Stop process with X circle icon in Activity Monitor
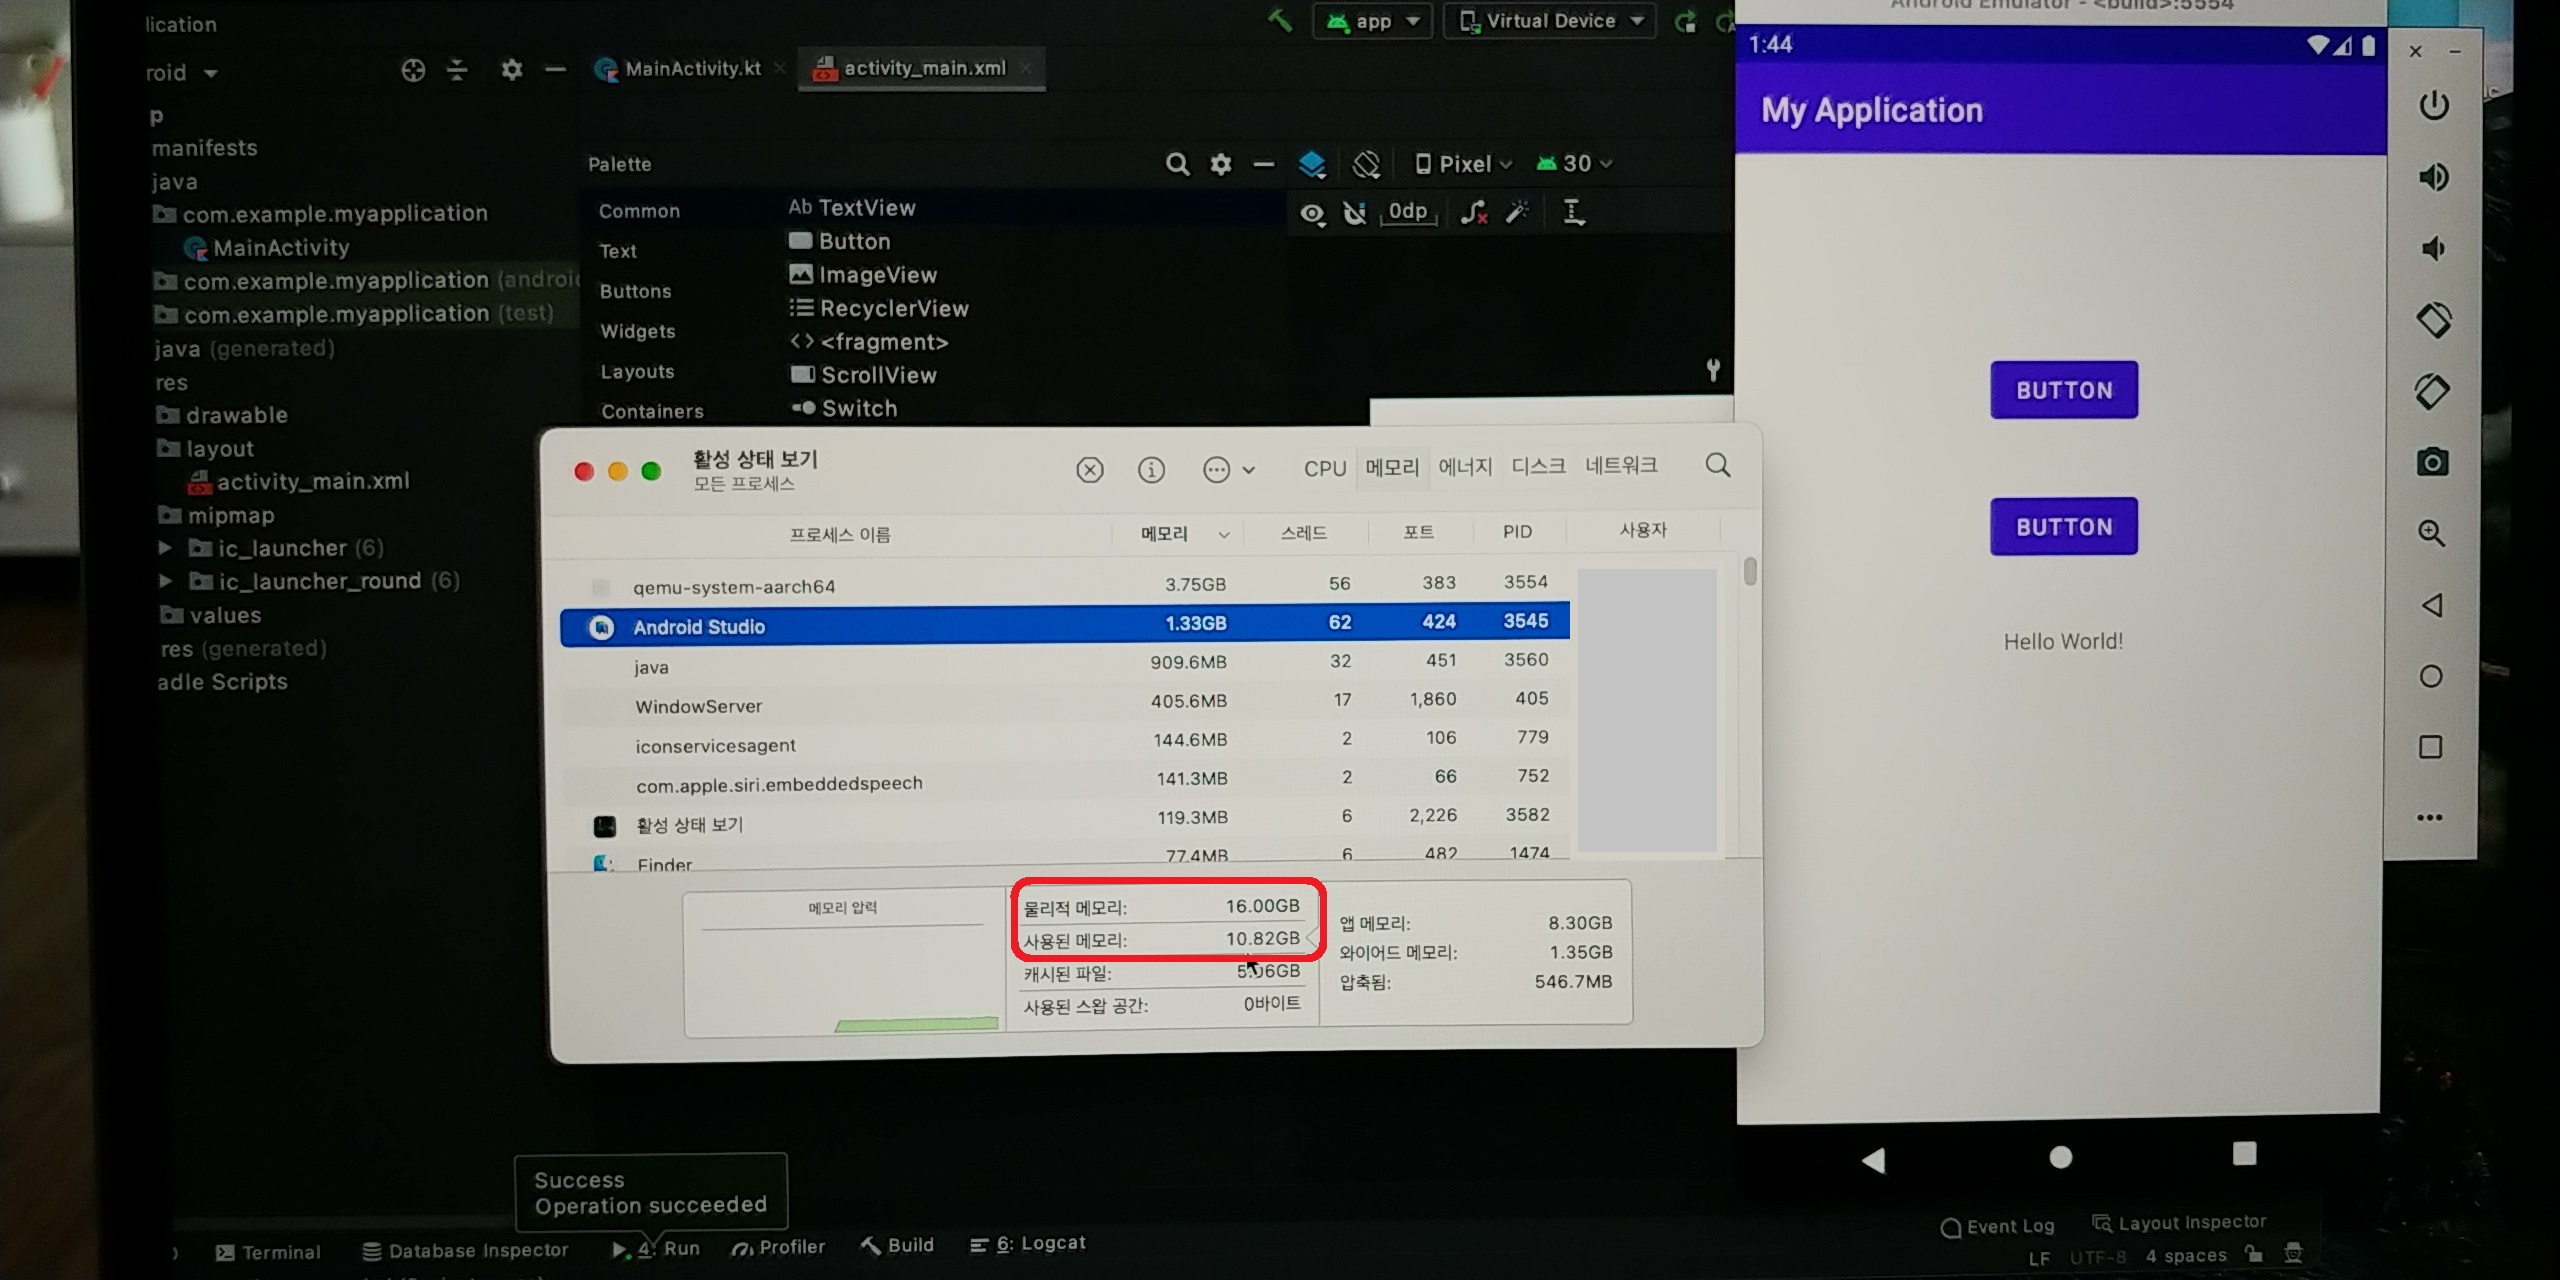 (x=1090, y=470)
